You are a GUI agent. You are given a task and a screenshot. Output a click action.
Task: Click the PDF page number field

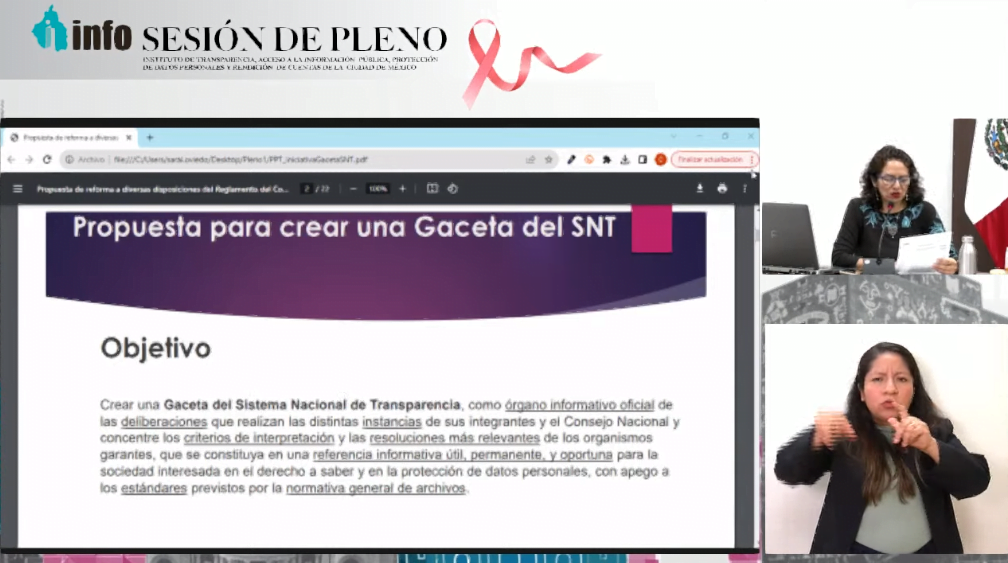(x=308, y=188)
